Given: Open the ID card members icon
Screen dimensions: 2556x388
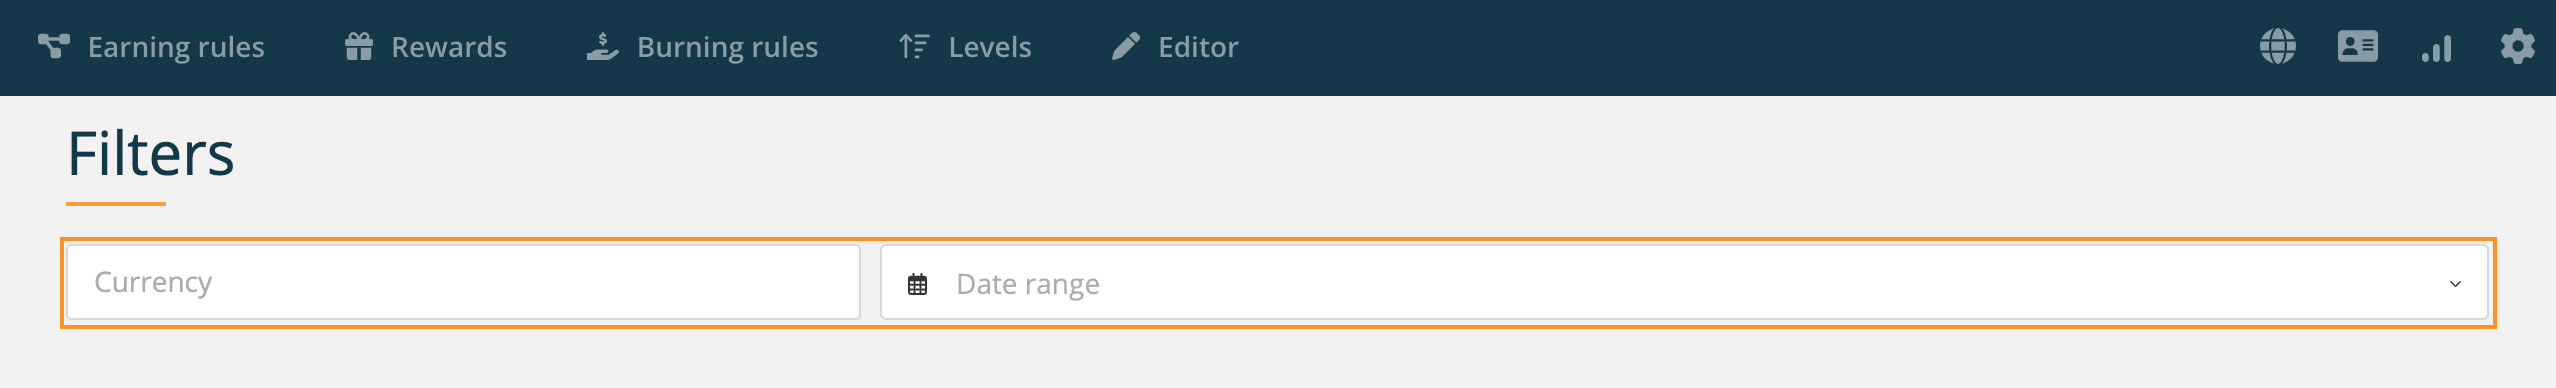Looking at the screenshot, I should 2358,46.
